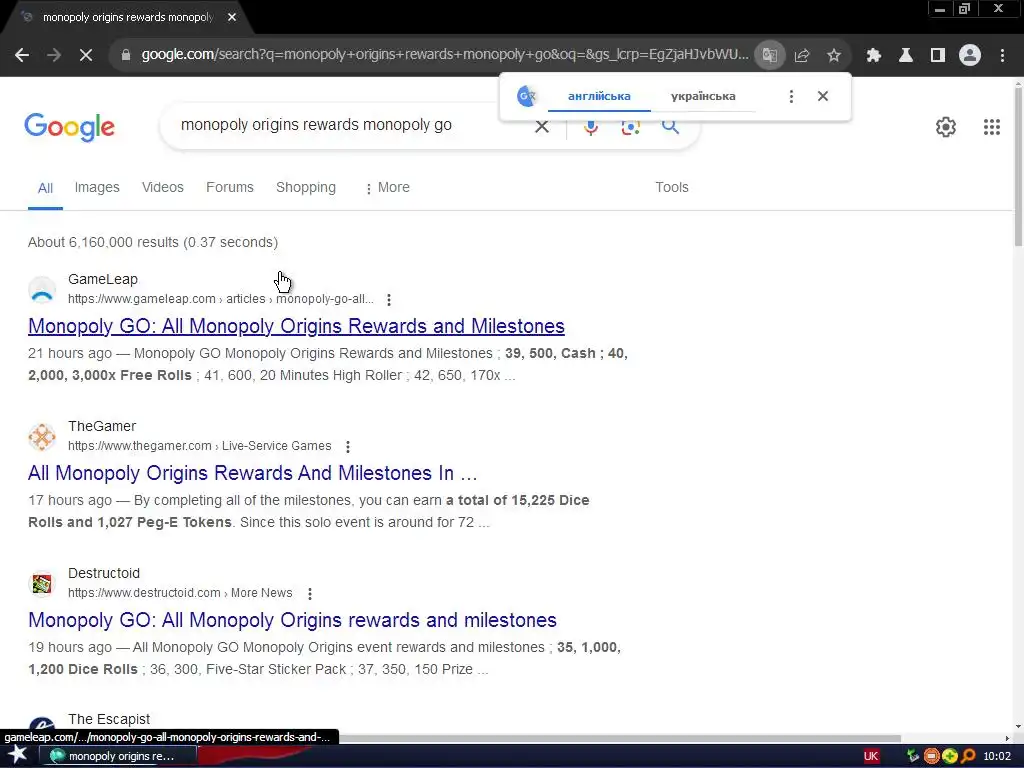Click the URL address bar
The image size is (1024, 768).
444,55
